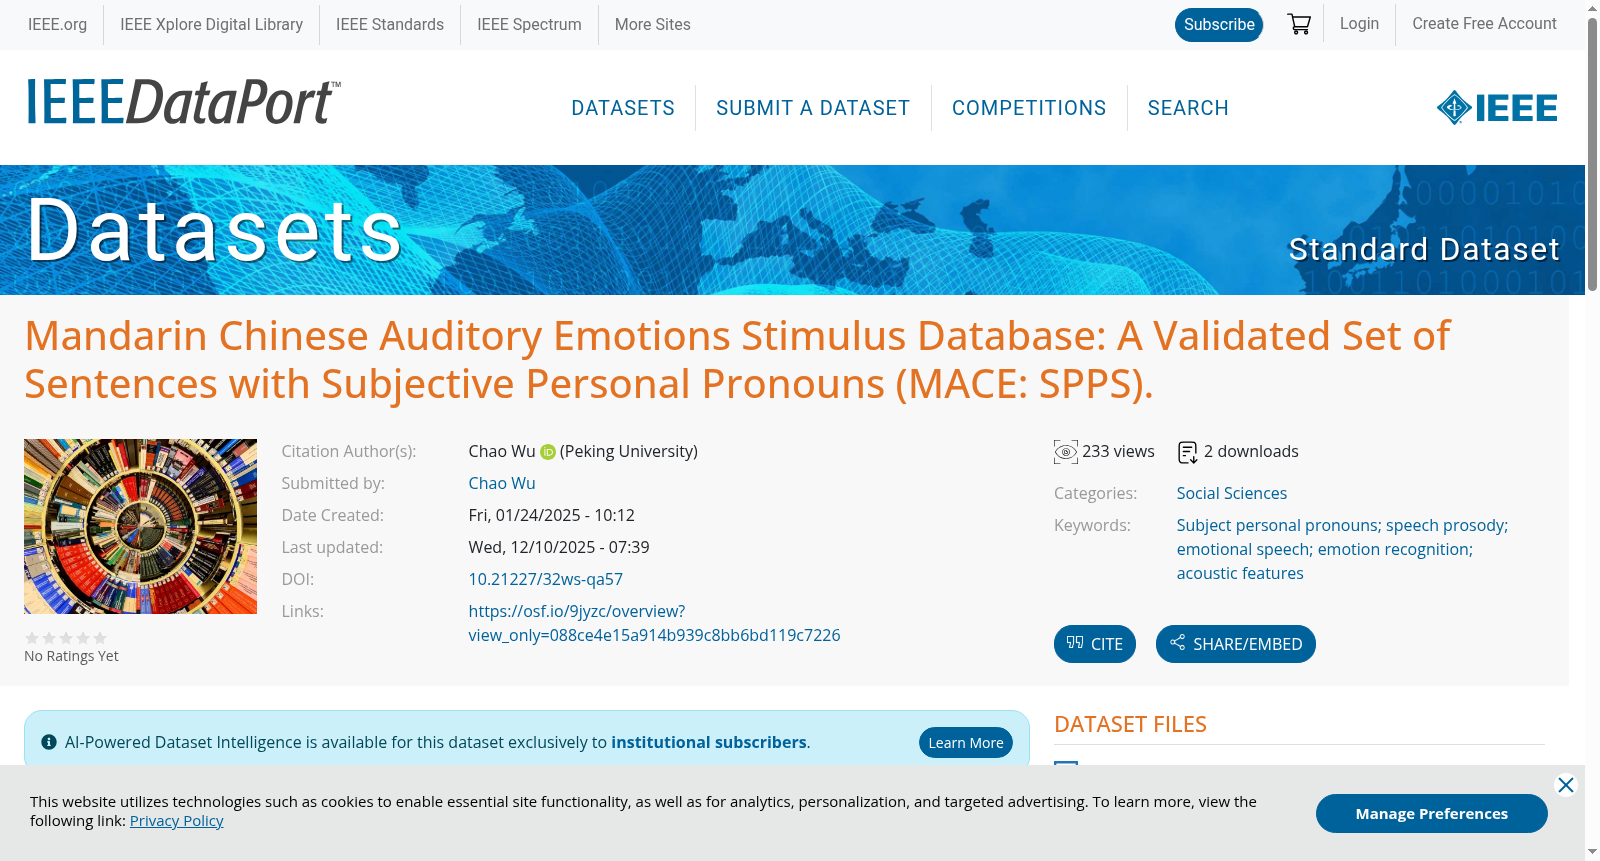Go to IEEE Standards site
Viewport: 1600px width, 861px height.
point(390,24)
